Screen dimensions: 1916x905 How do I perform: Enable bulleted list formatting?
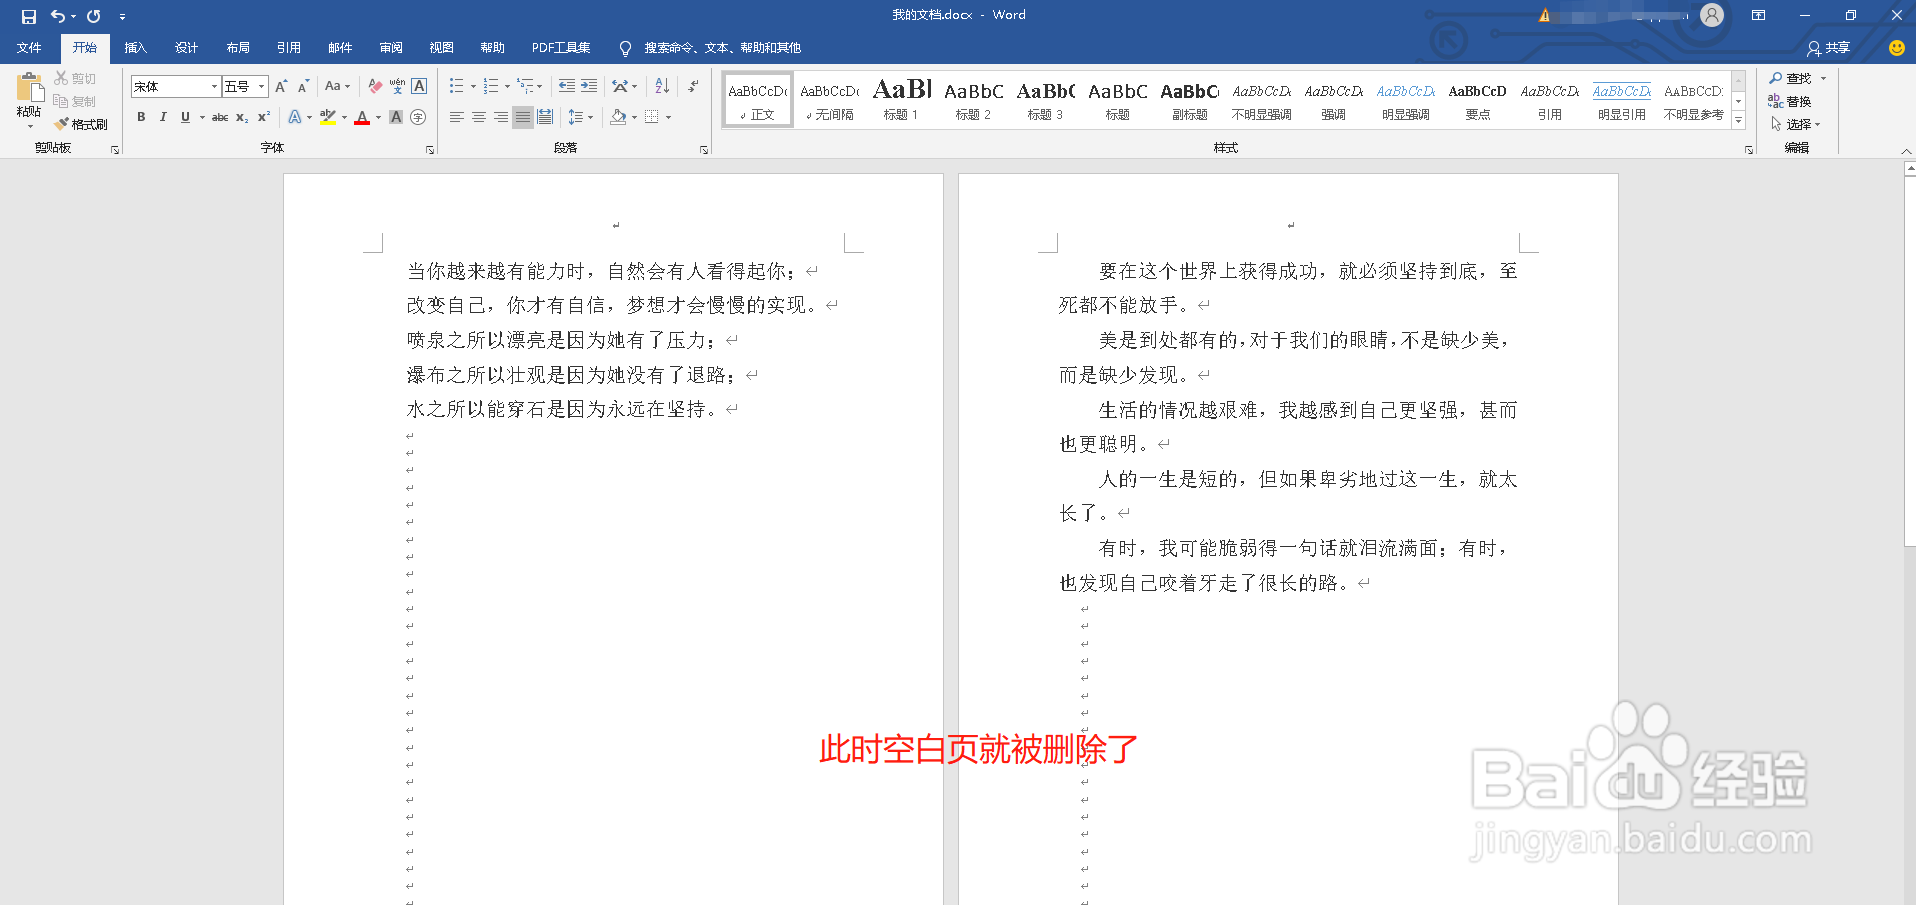tap(456, 86)
